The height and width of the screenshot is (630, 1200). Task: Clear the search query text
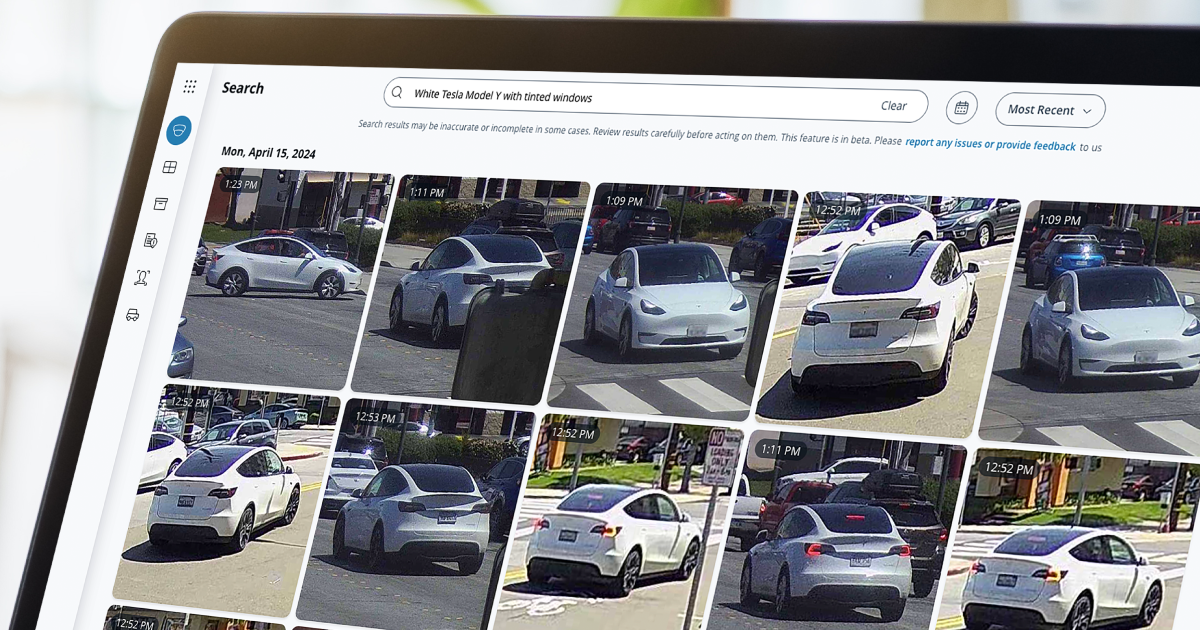[893, 105]
